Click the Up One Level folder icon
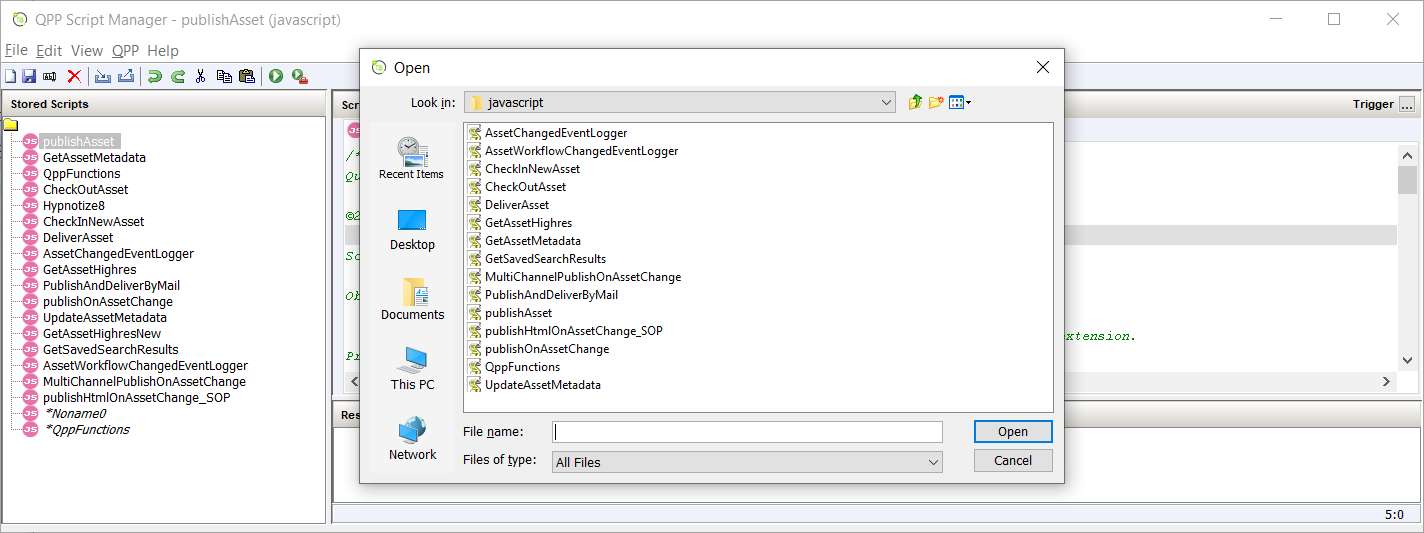1424x533 pixels. (915, 102)
